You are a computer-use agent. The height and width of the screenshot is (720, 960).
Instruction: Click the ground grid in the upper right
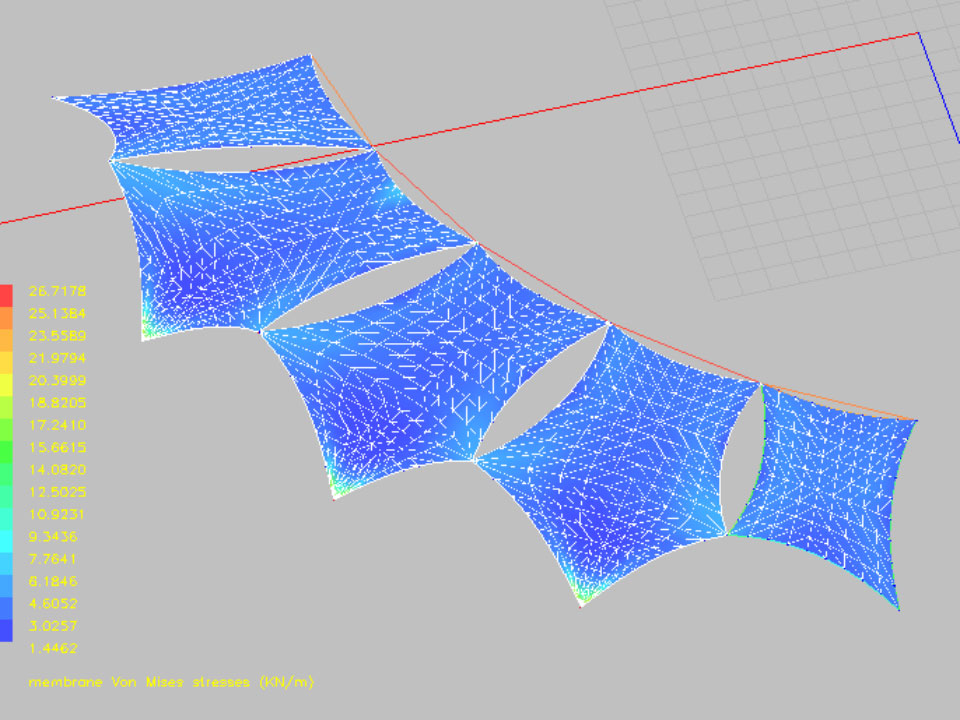[x=800, y=170]
